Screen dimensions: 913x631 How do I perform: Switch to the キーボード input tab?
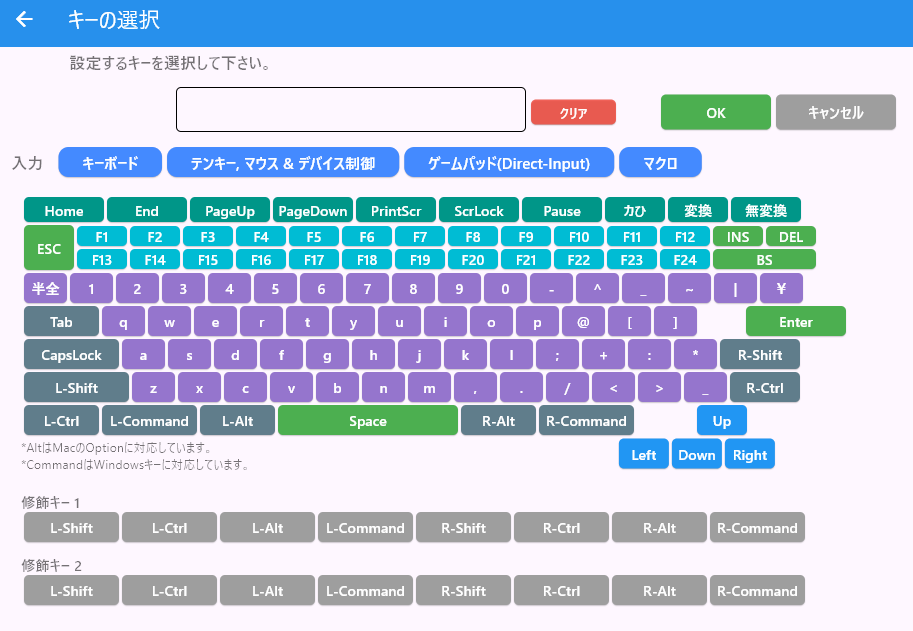[110, 162]
